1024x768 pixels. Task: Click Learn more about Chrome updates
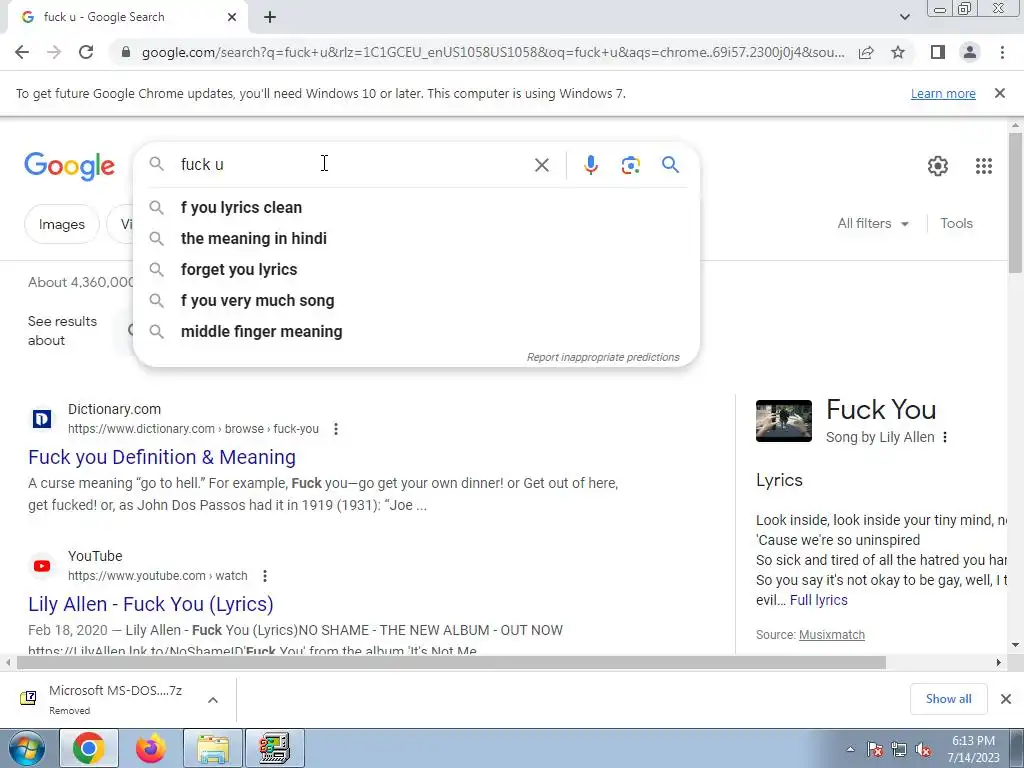(943, 93)
